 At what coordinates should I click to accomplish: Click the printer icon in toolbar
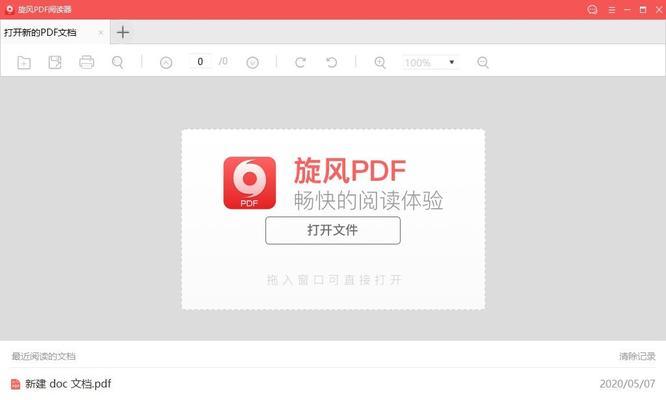87,62
